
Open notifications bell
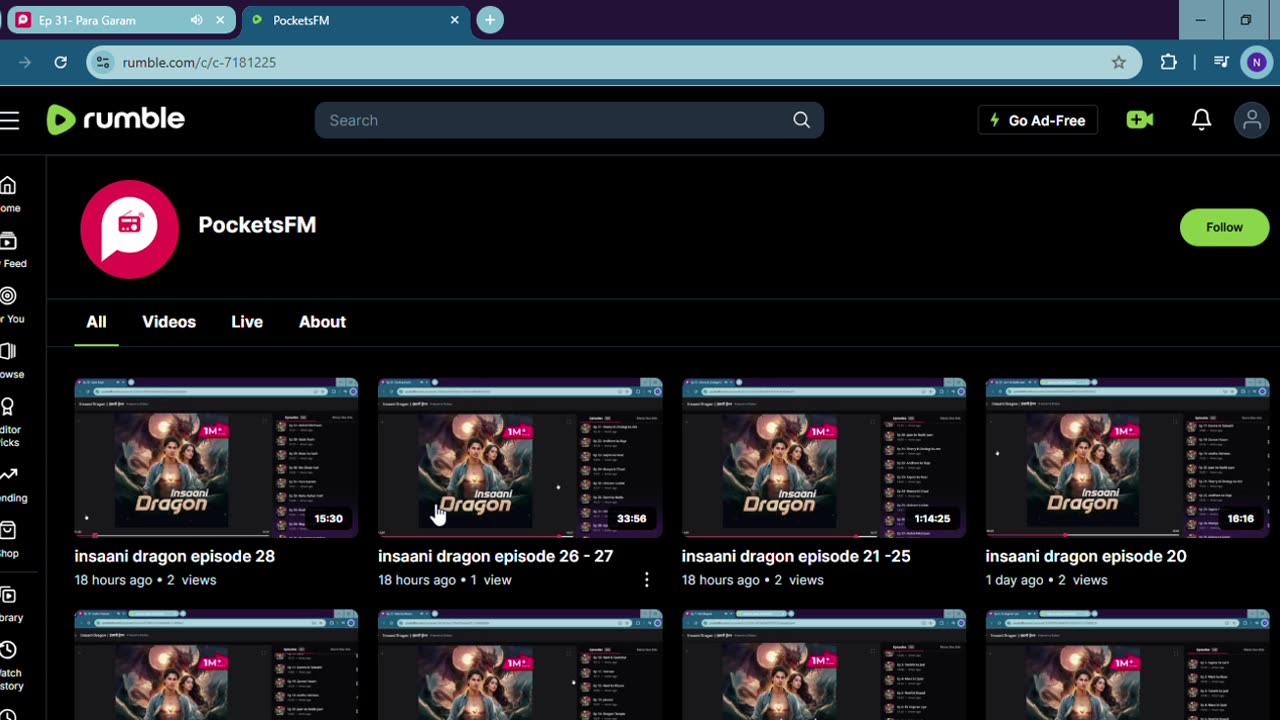[x=1201, y=120]
